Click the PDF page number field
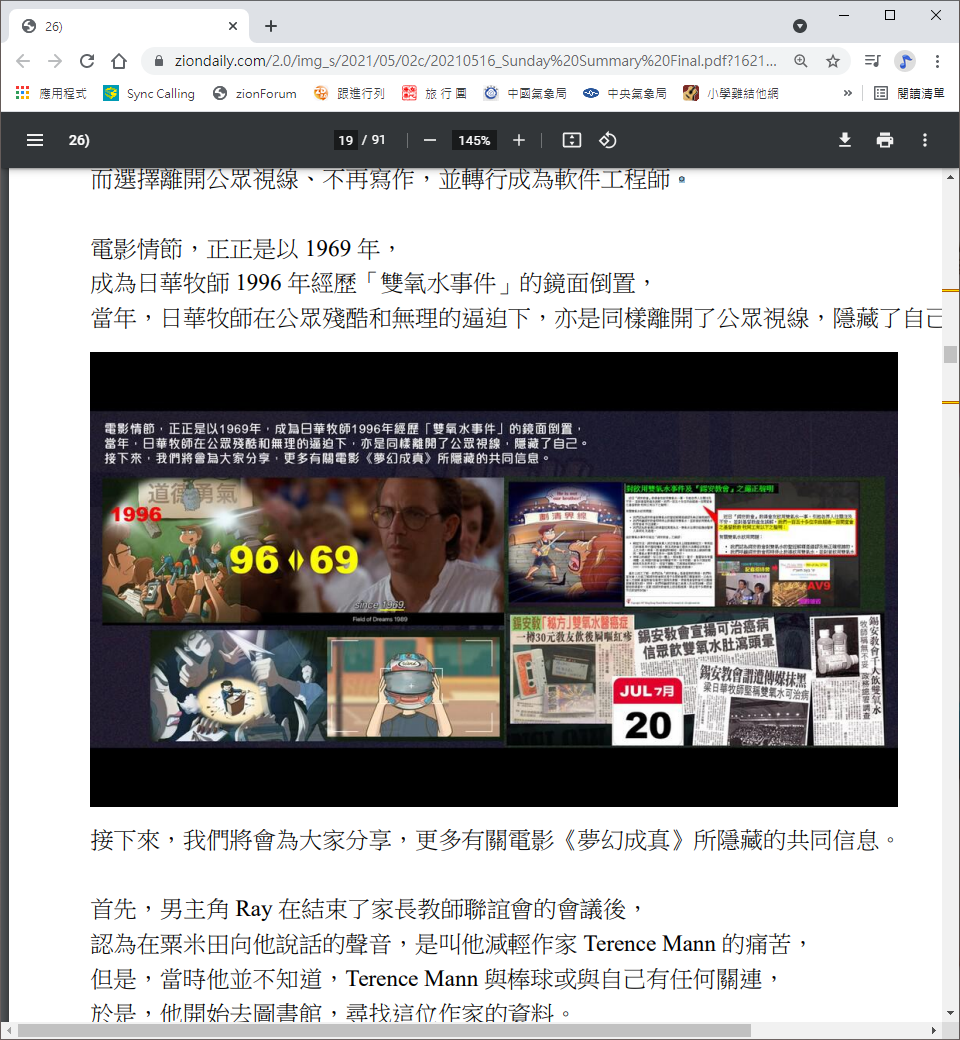Screen dimensions: 960x1040 [346, 140]
